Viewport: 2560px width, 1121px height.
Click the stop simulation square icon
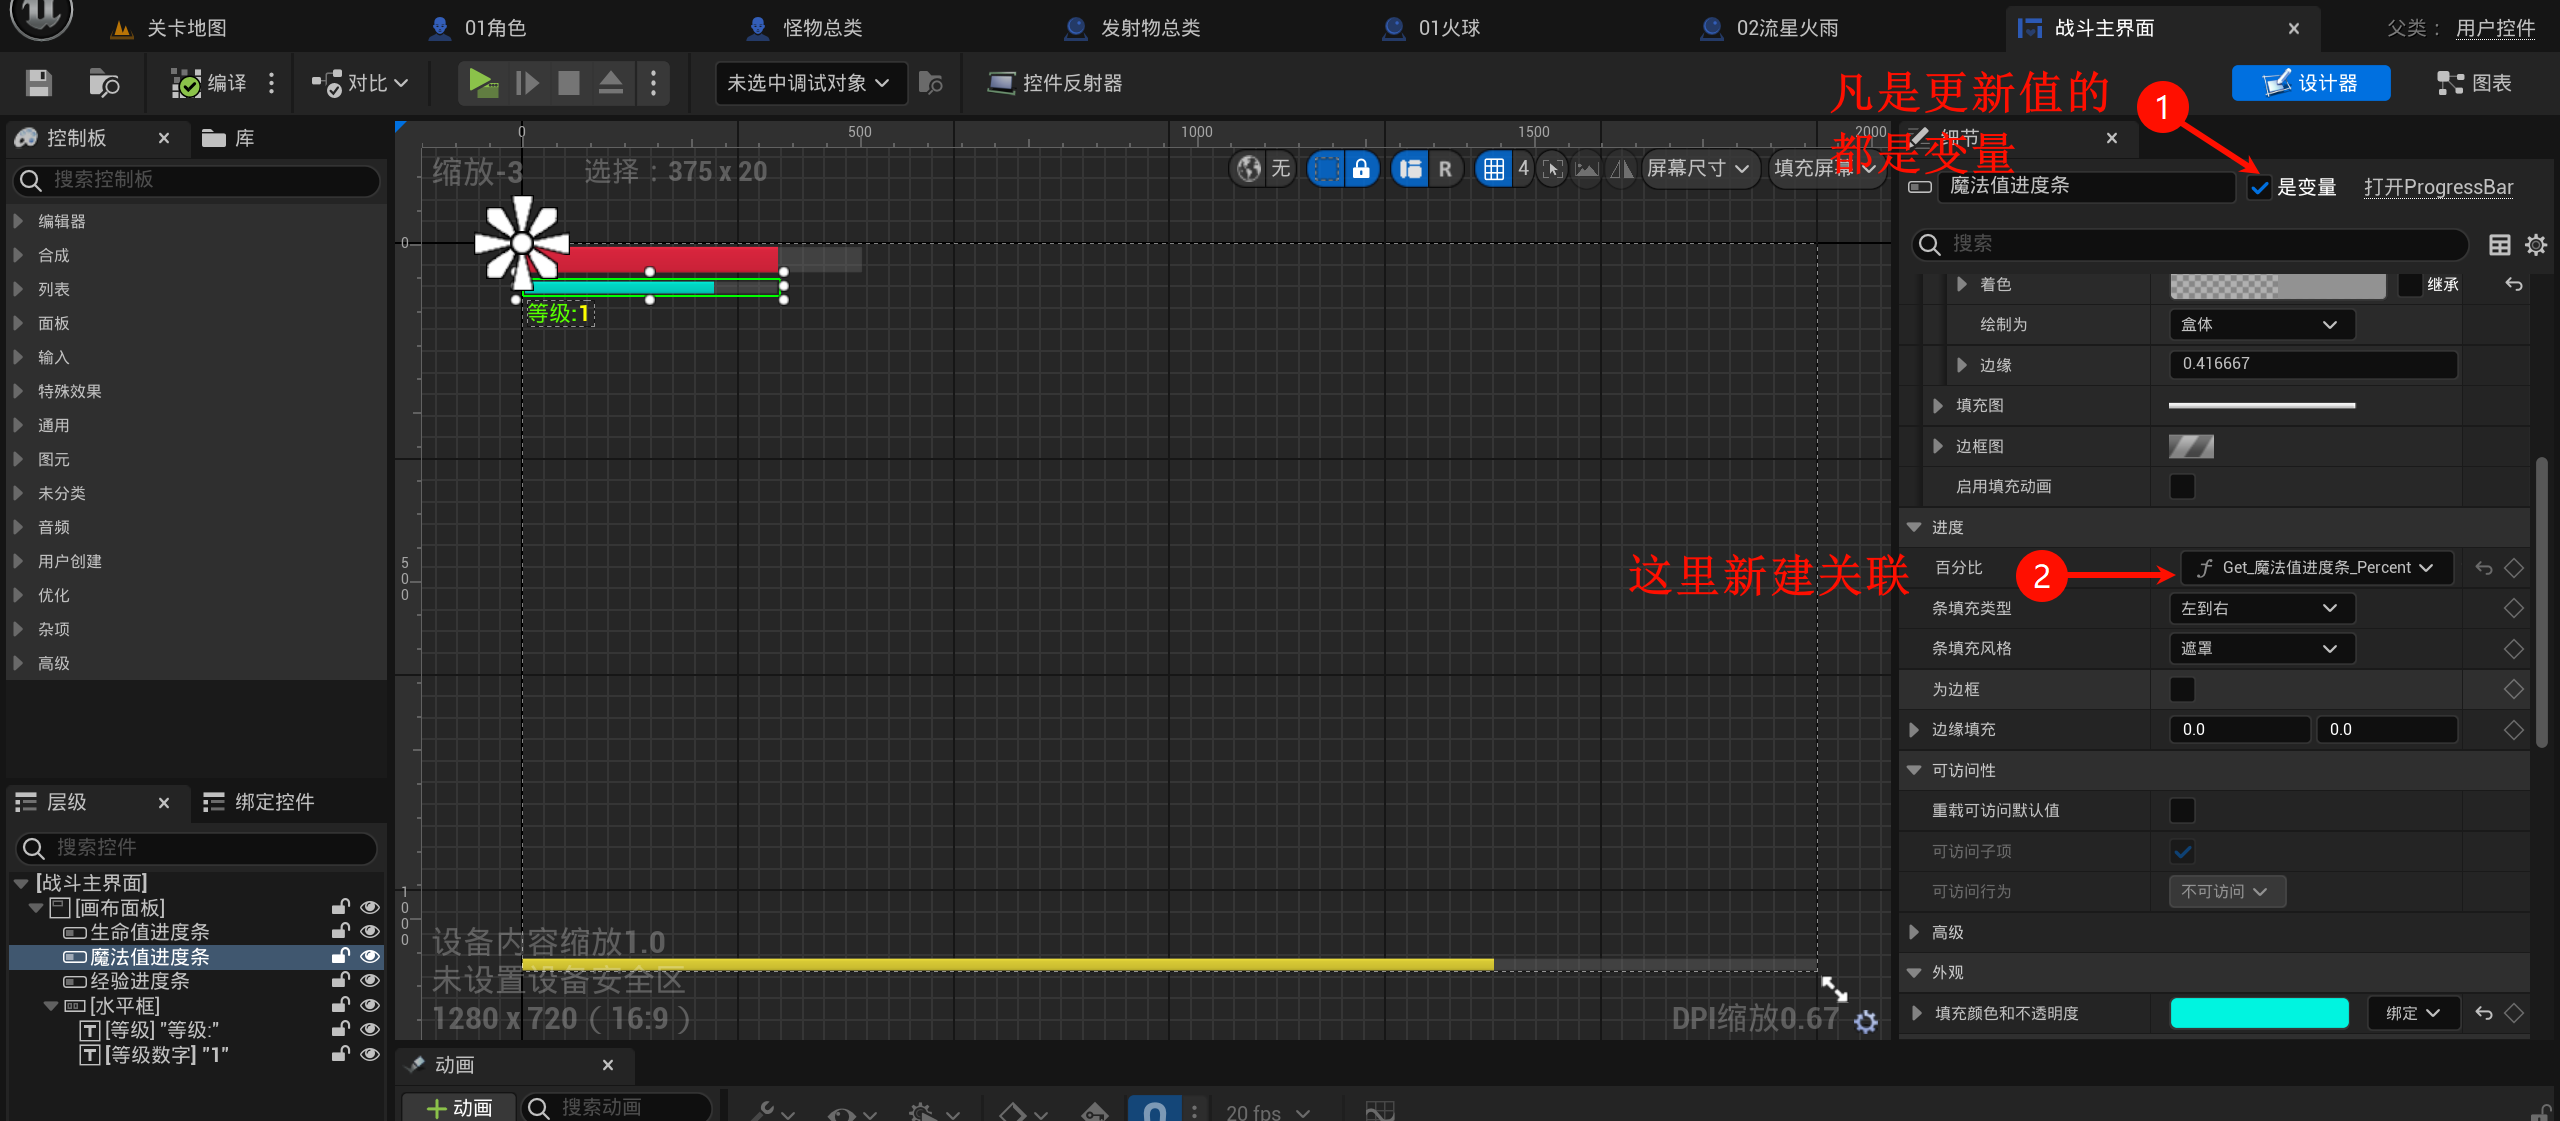coord(569,83)
